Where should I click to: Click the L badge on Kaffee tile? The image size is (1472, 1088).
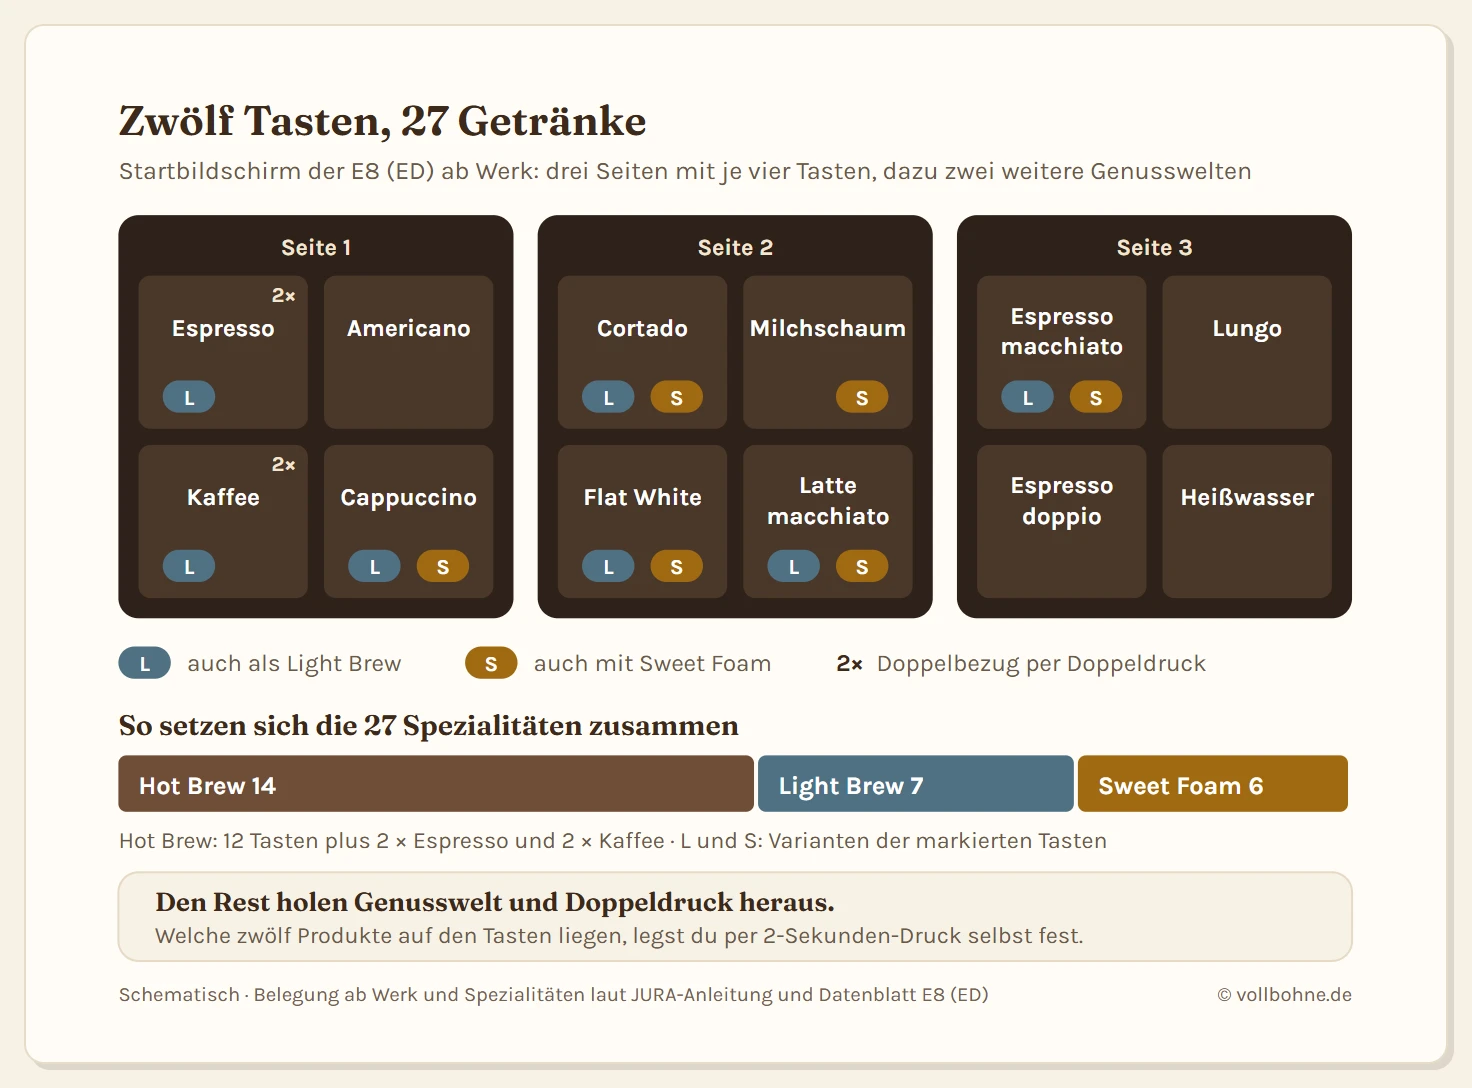click(x=189, y=566)
